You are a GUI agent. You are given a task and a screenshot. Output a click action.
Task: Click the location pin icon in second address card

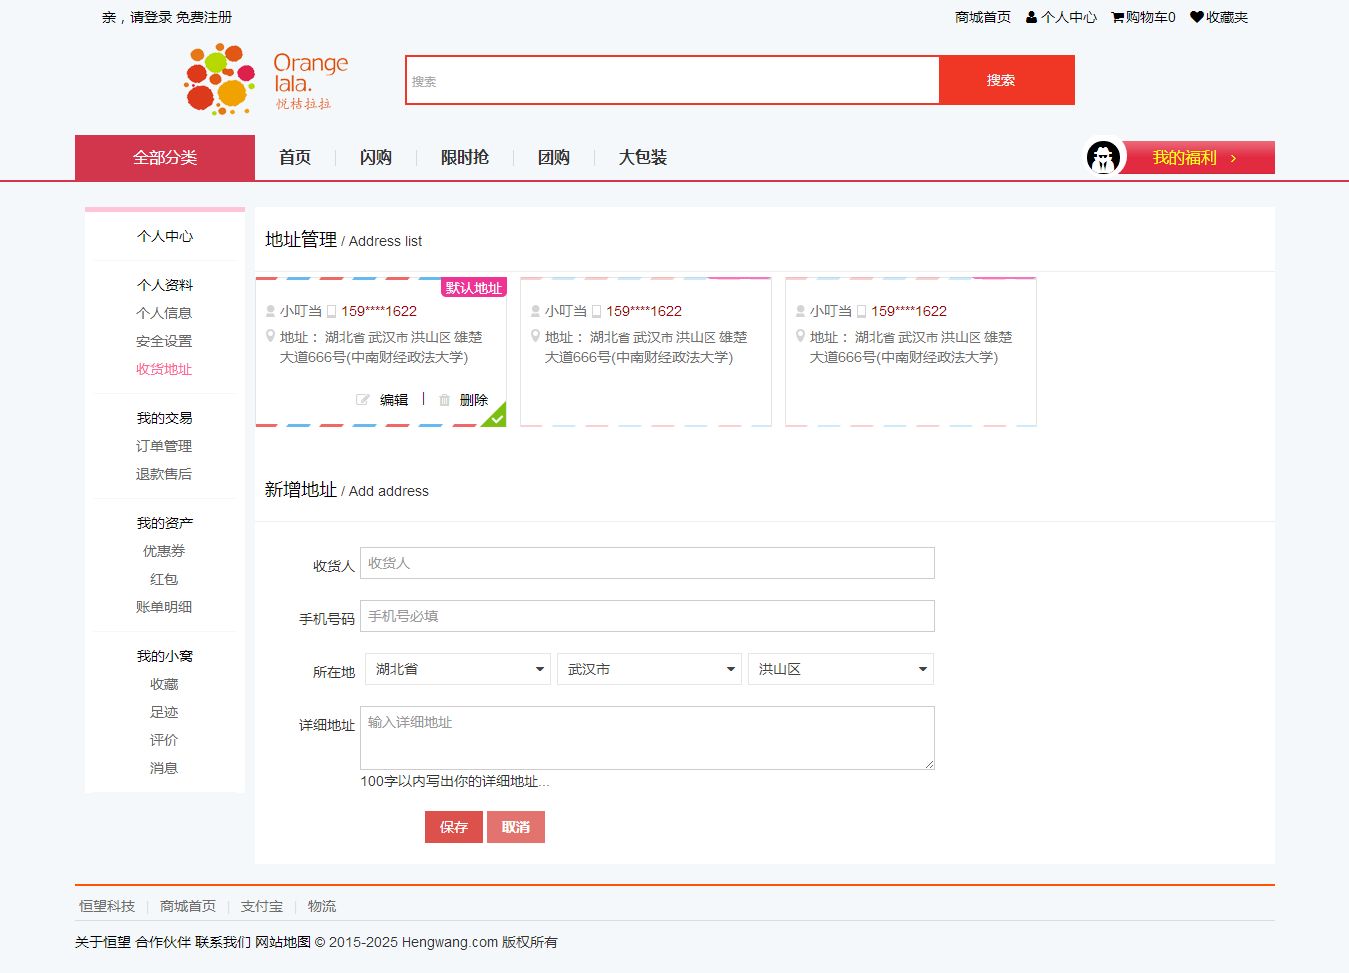(x=535, y=337)
